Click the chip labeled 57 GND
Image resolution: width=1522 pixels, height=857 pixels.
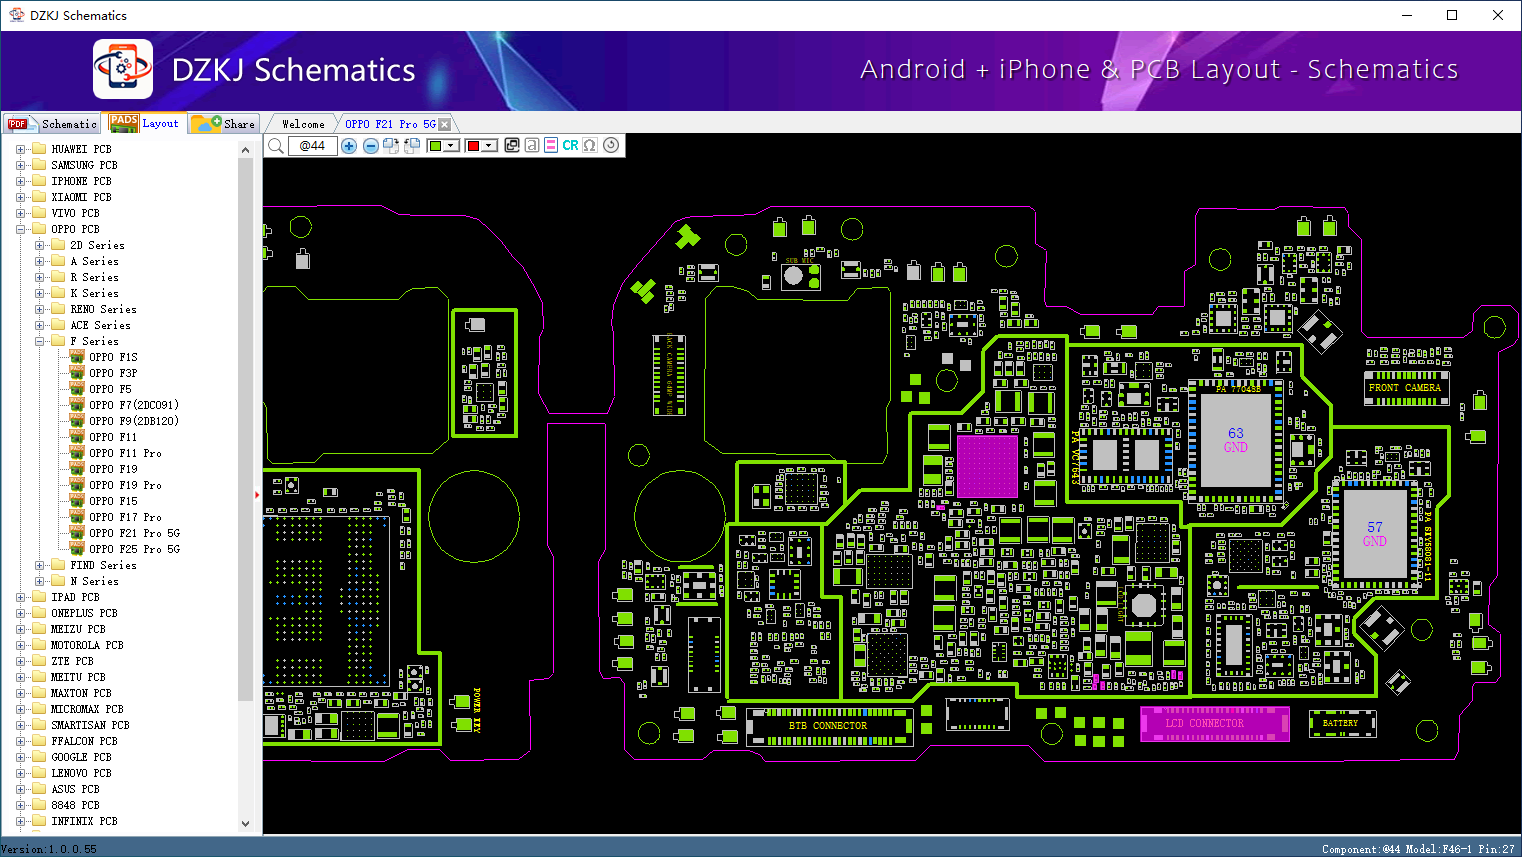pos(1375,534)
